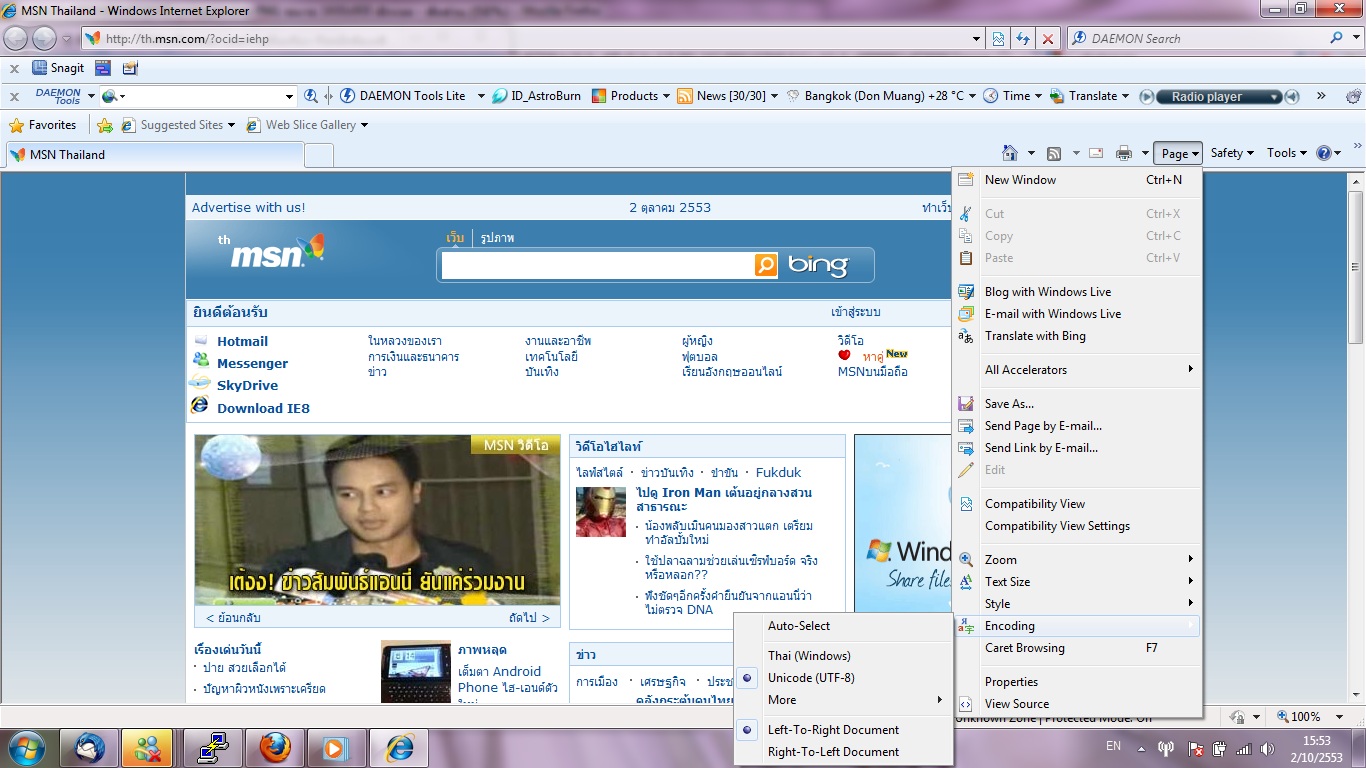
Task: Open DAEMON Tools Lite from the toolbar
Action: point(403,96)
